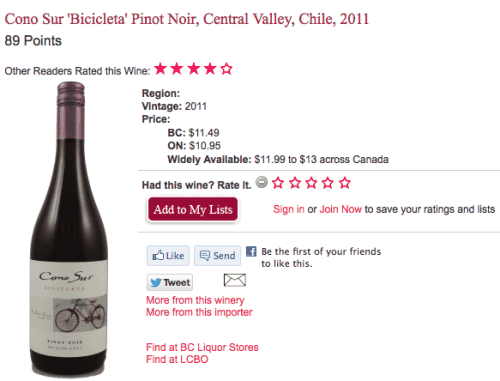Click the wine title heading
The image size is (500, 381).
187,19
